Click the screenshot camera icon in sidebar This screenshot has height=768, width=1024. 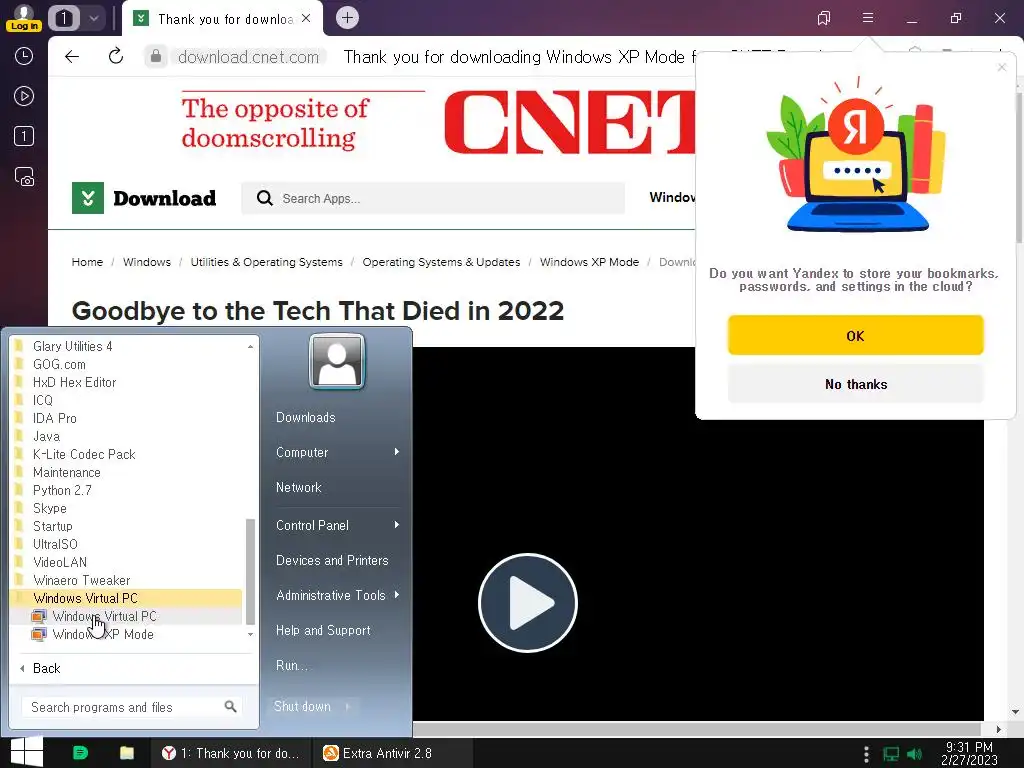24,177
